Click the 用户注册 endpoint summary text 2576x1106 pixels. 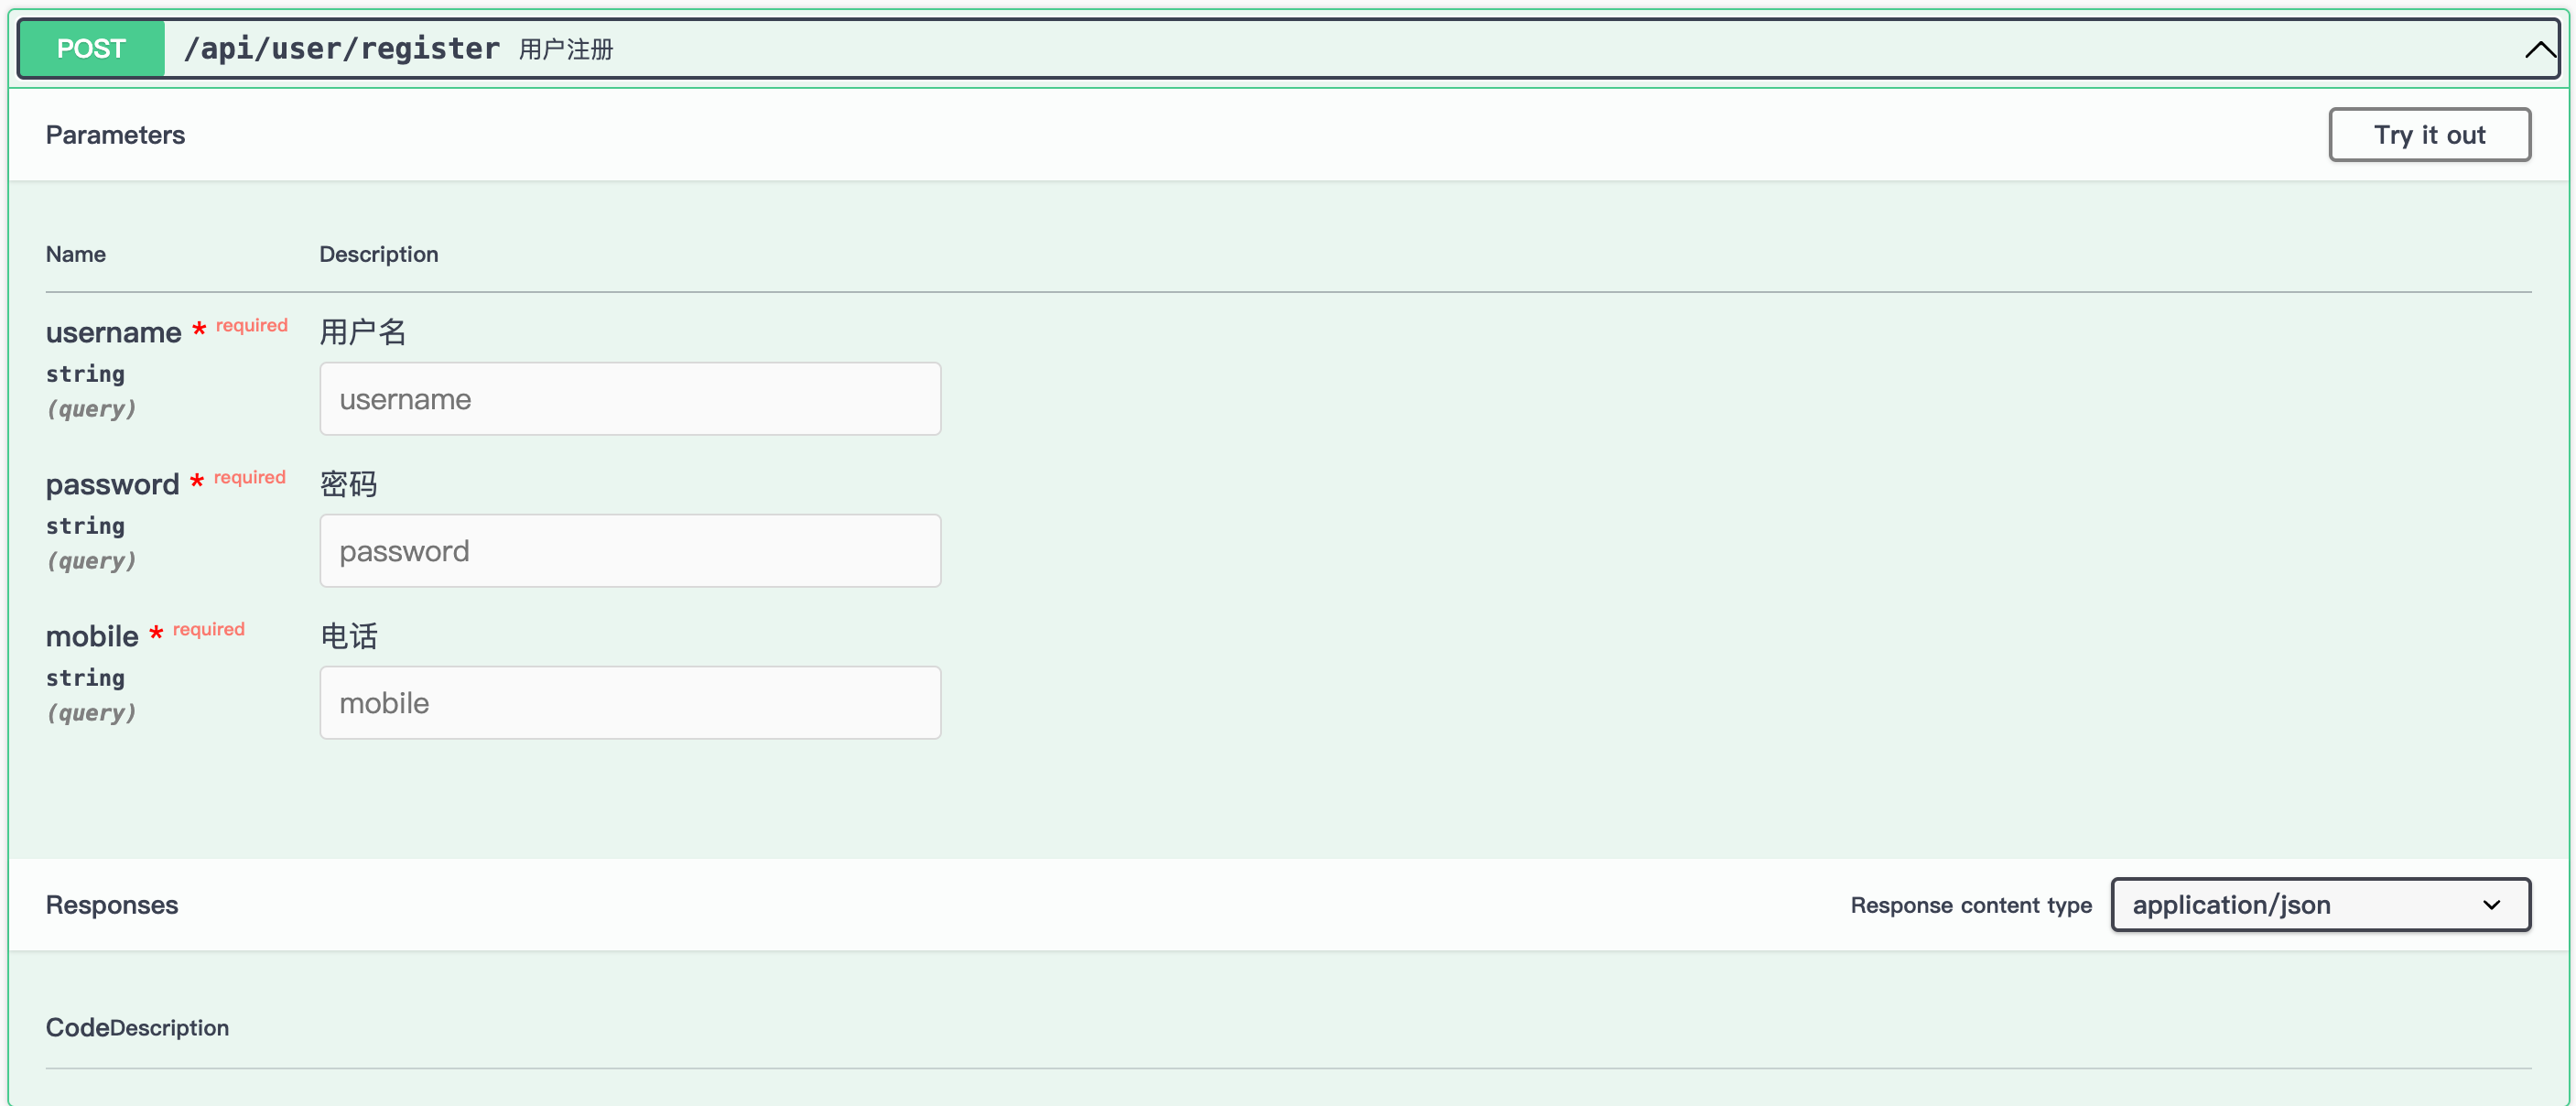tap(566, 49)
